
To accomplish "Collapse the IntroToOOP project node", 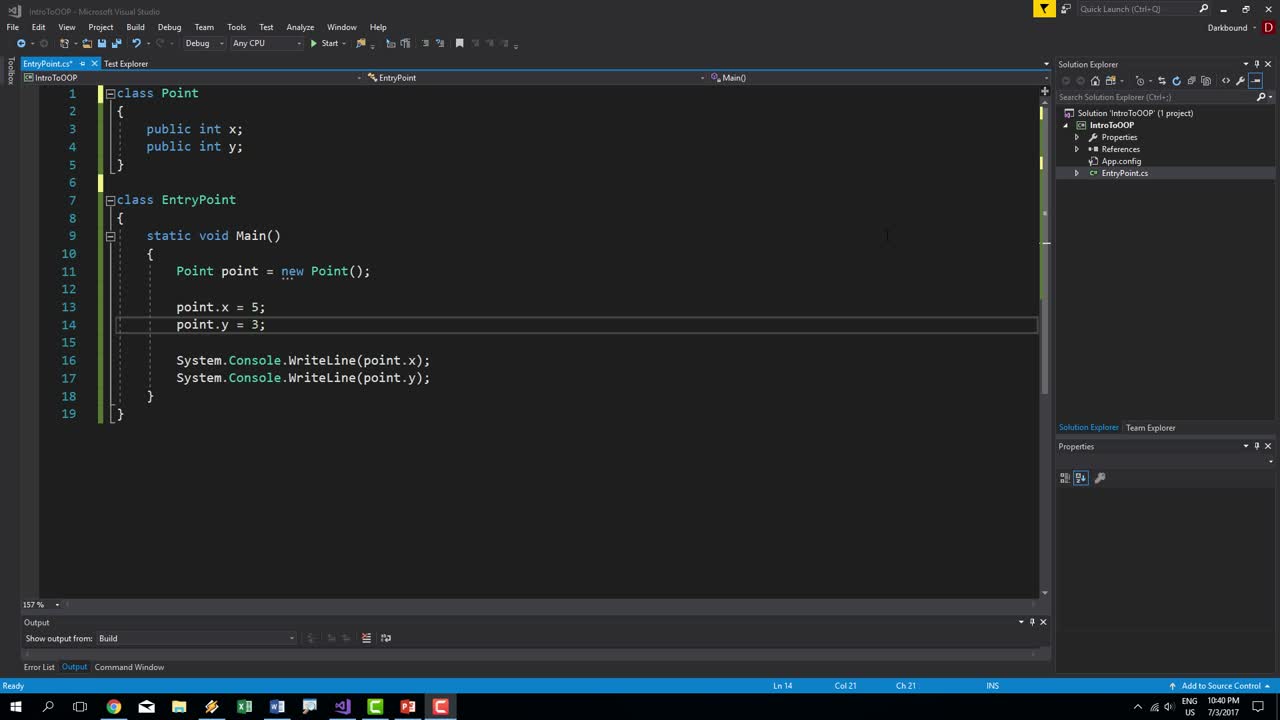I will pos(1066,125).
